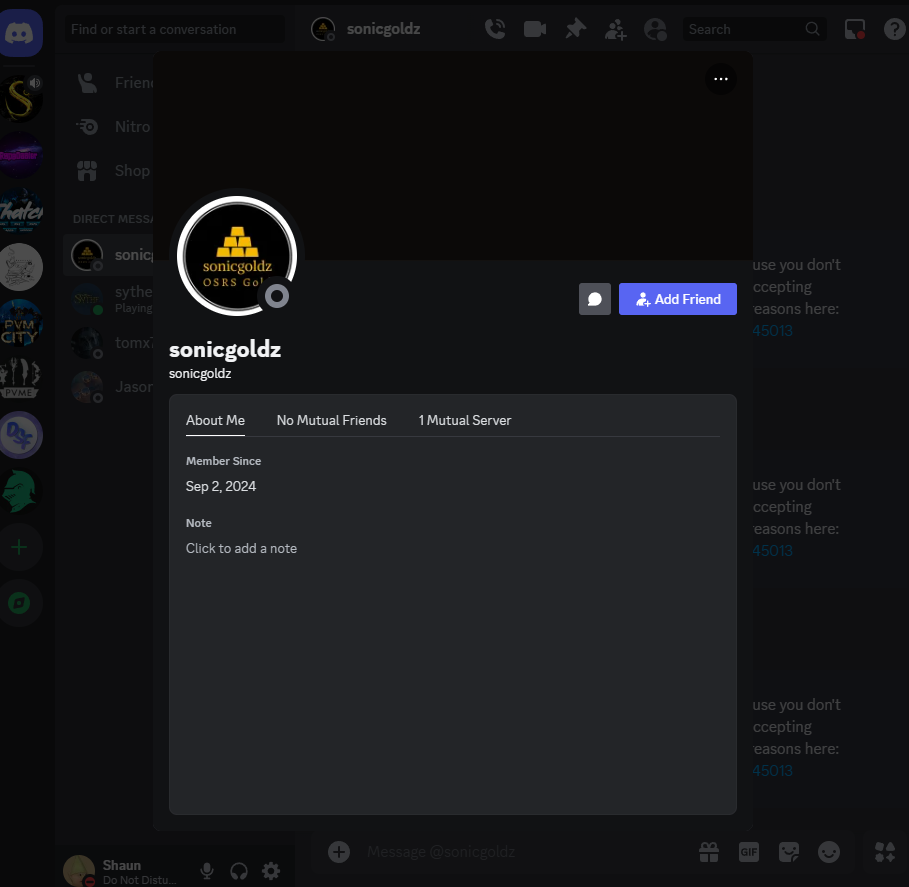This screenshot has width=909, height=887.
Task: Open Explore Discoverable Servers compass icon
Action: click(20, 604)
